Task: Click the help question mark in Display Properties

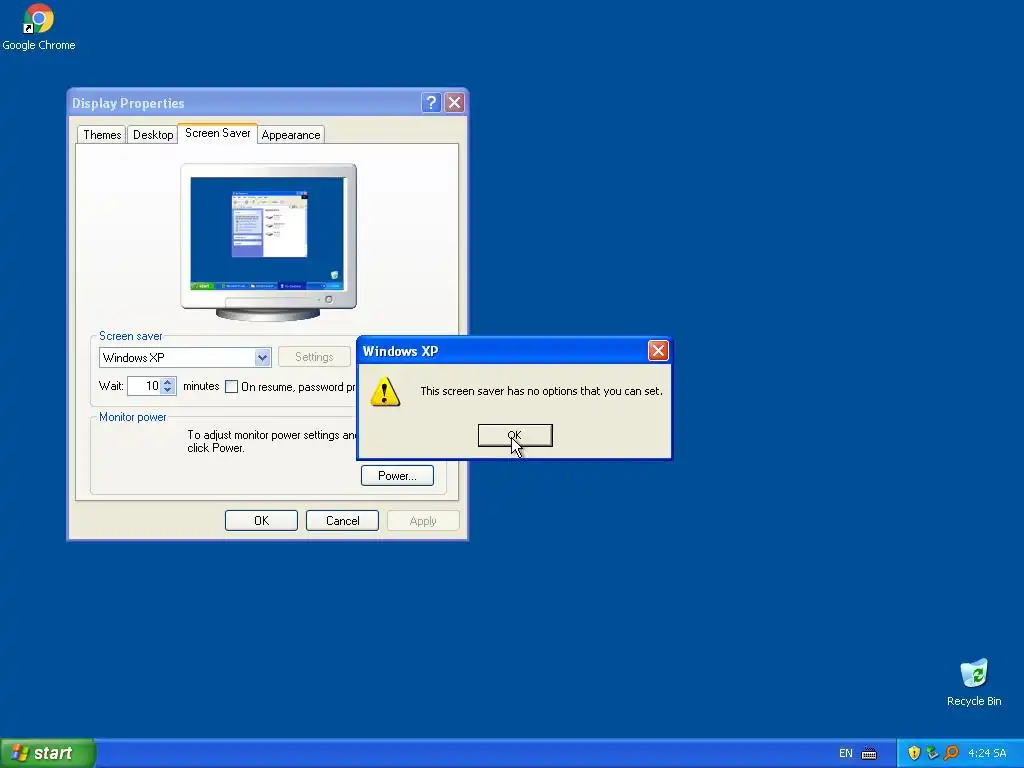Action: pyautogui.click(x=431, y=103)
